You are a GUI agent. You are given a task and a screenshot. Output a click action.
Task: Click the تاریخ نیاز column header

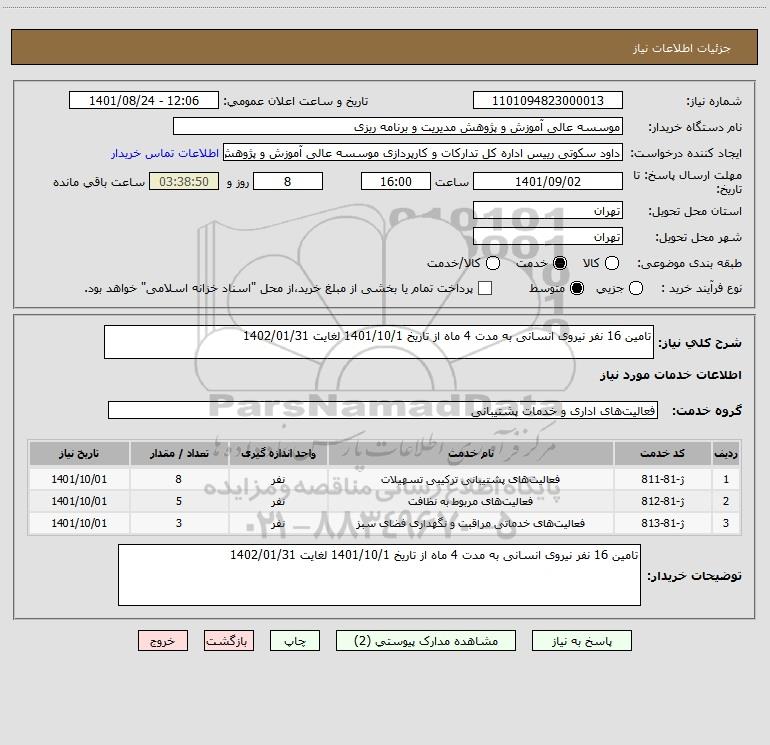tap(79, 453)
